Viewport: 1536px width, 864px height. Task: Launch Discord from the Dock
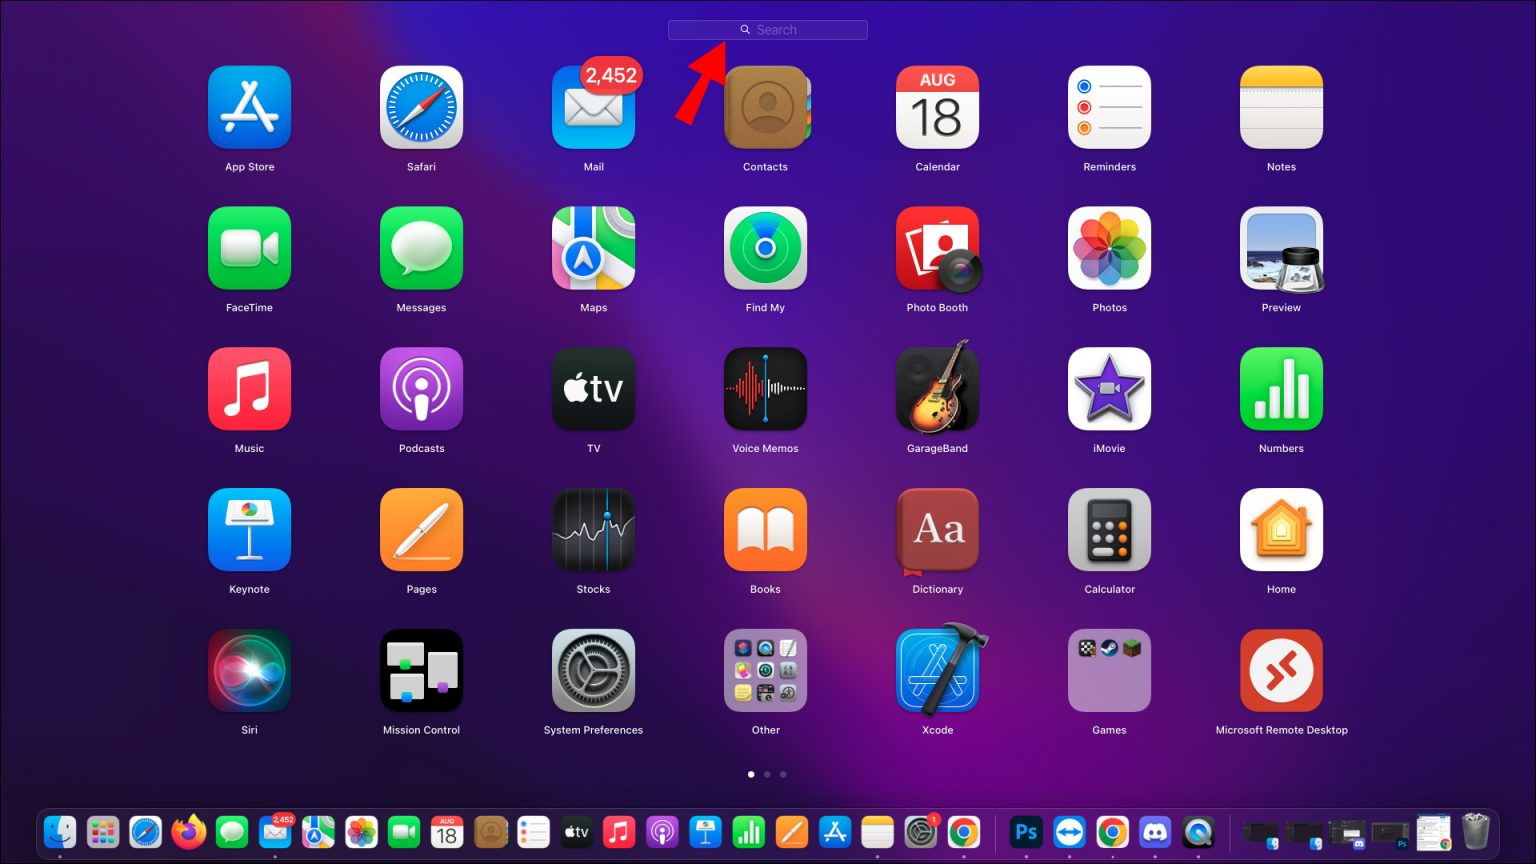pos(1156,831)
